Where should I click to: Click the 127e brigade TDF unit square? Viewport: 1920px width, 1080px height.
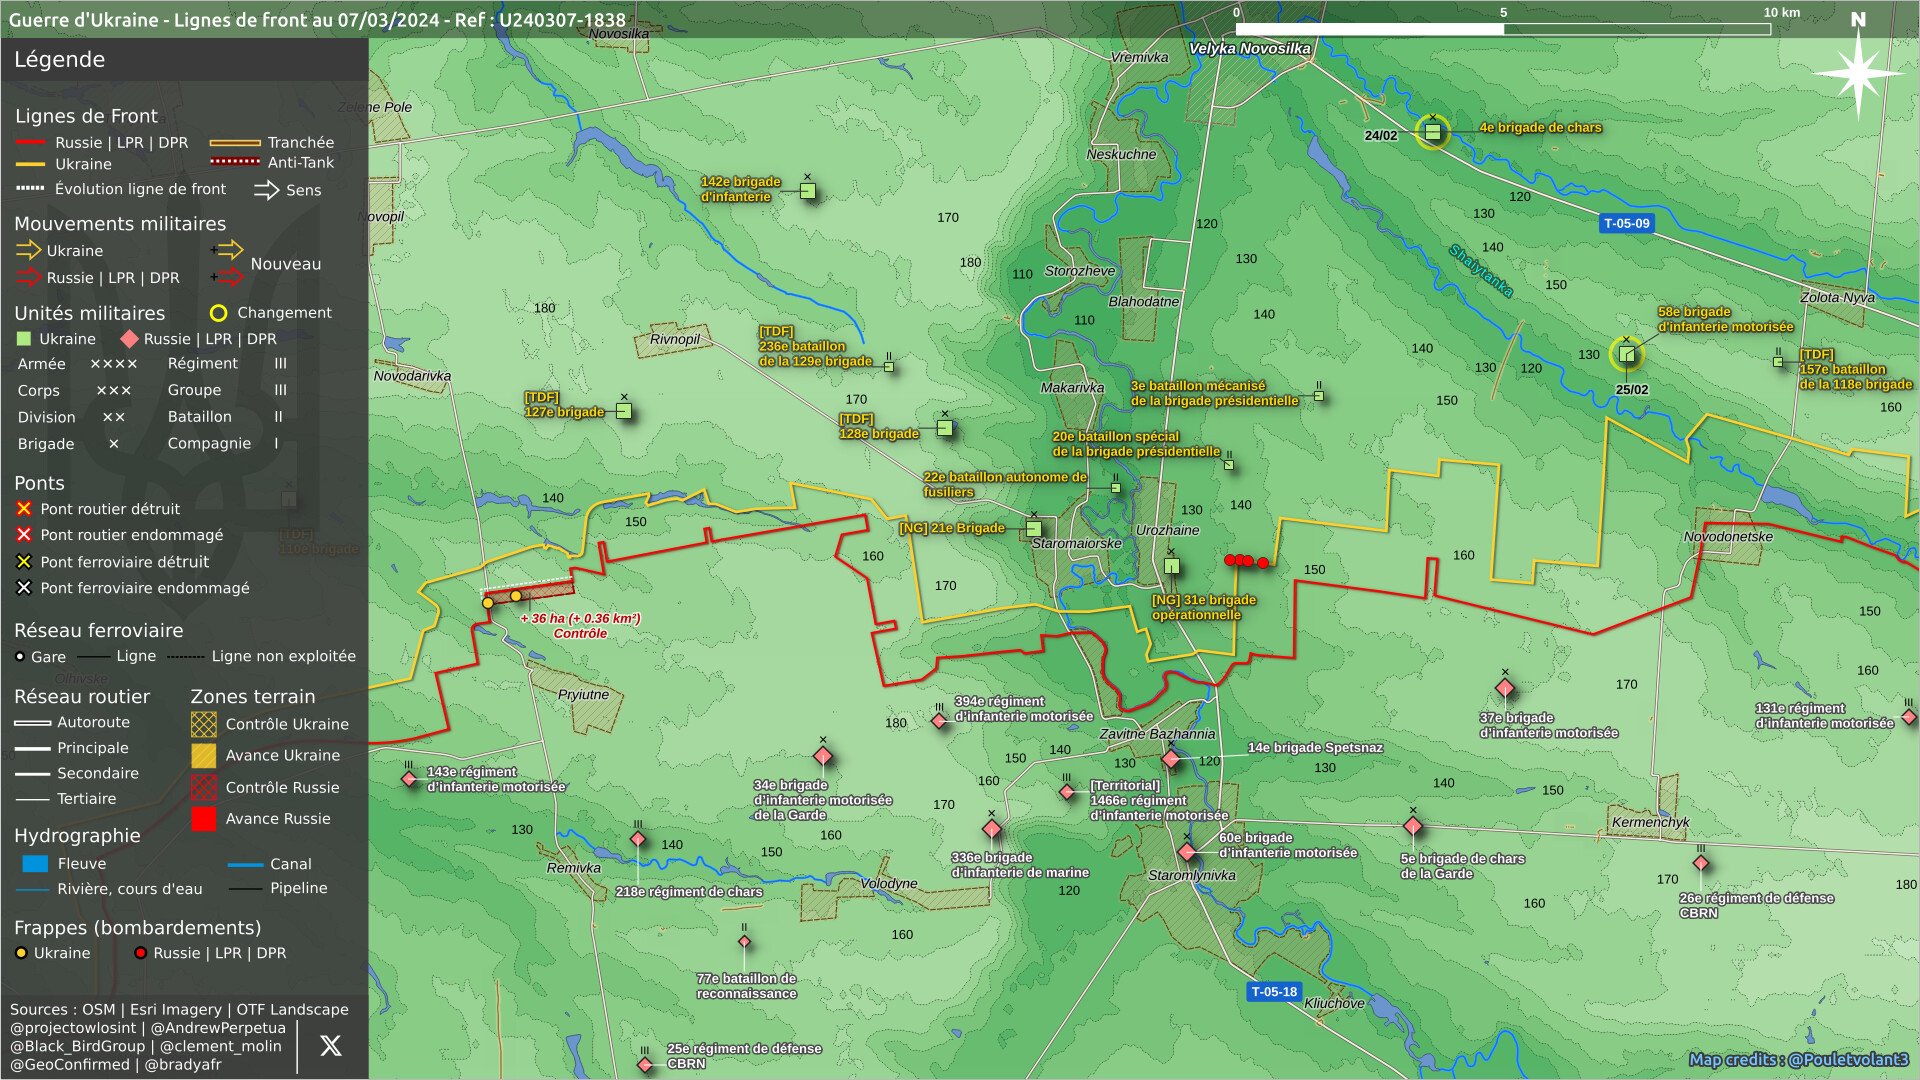624,411
